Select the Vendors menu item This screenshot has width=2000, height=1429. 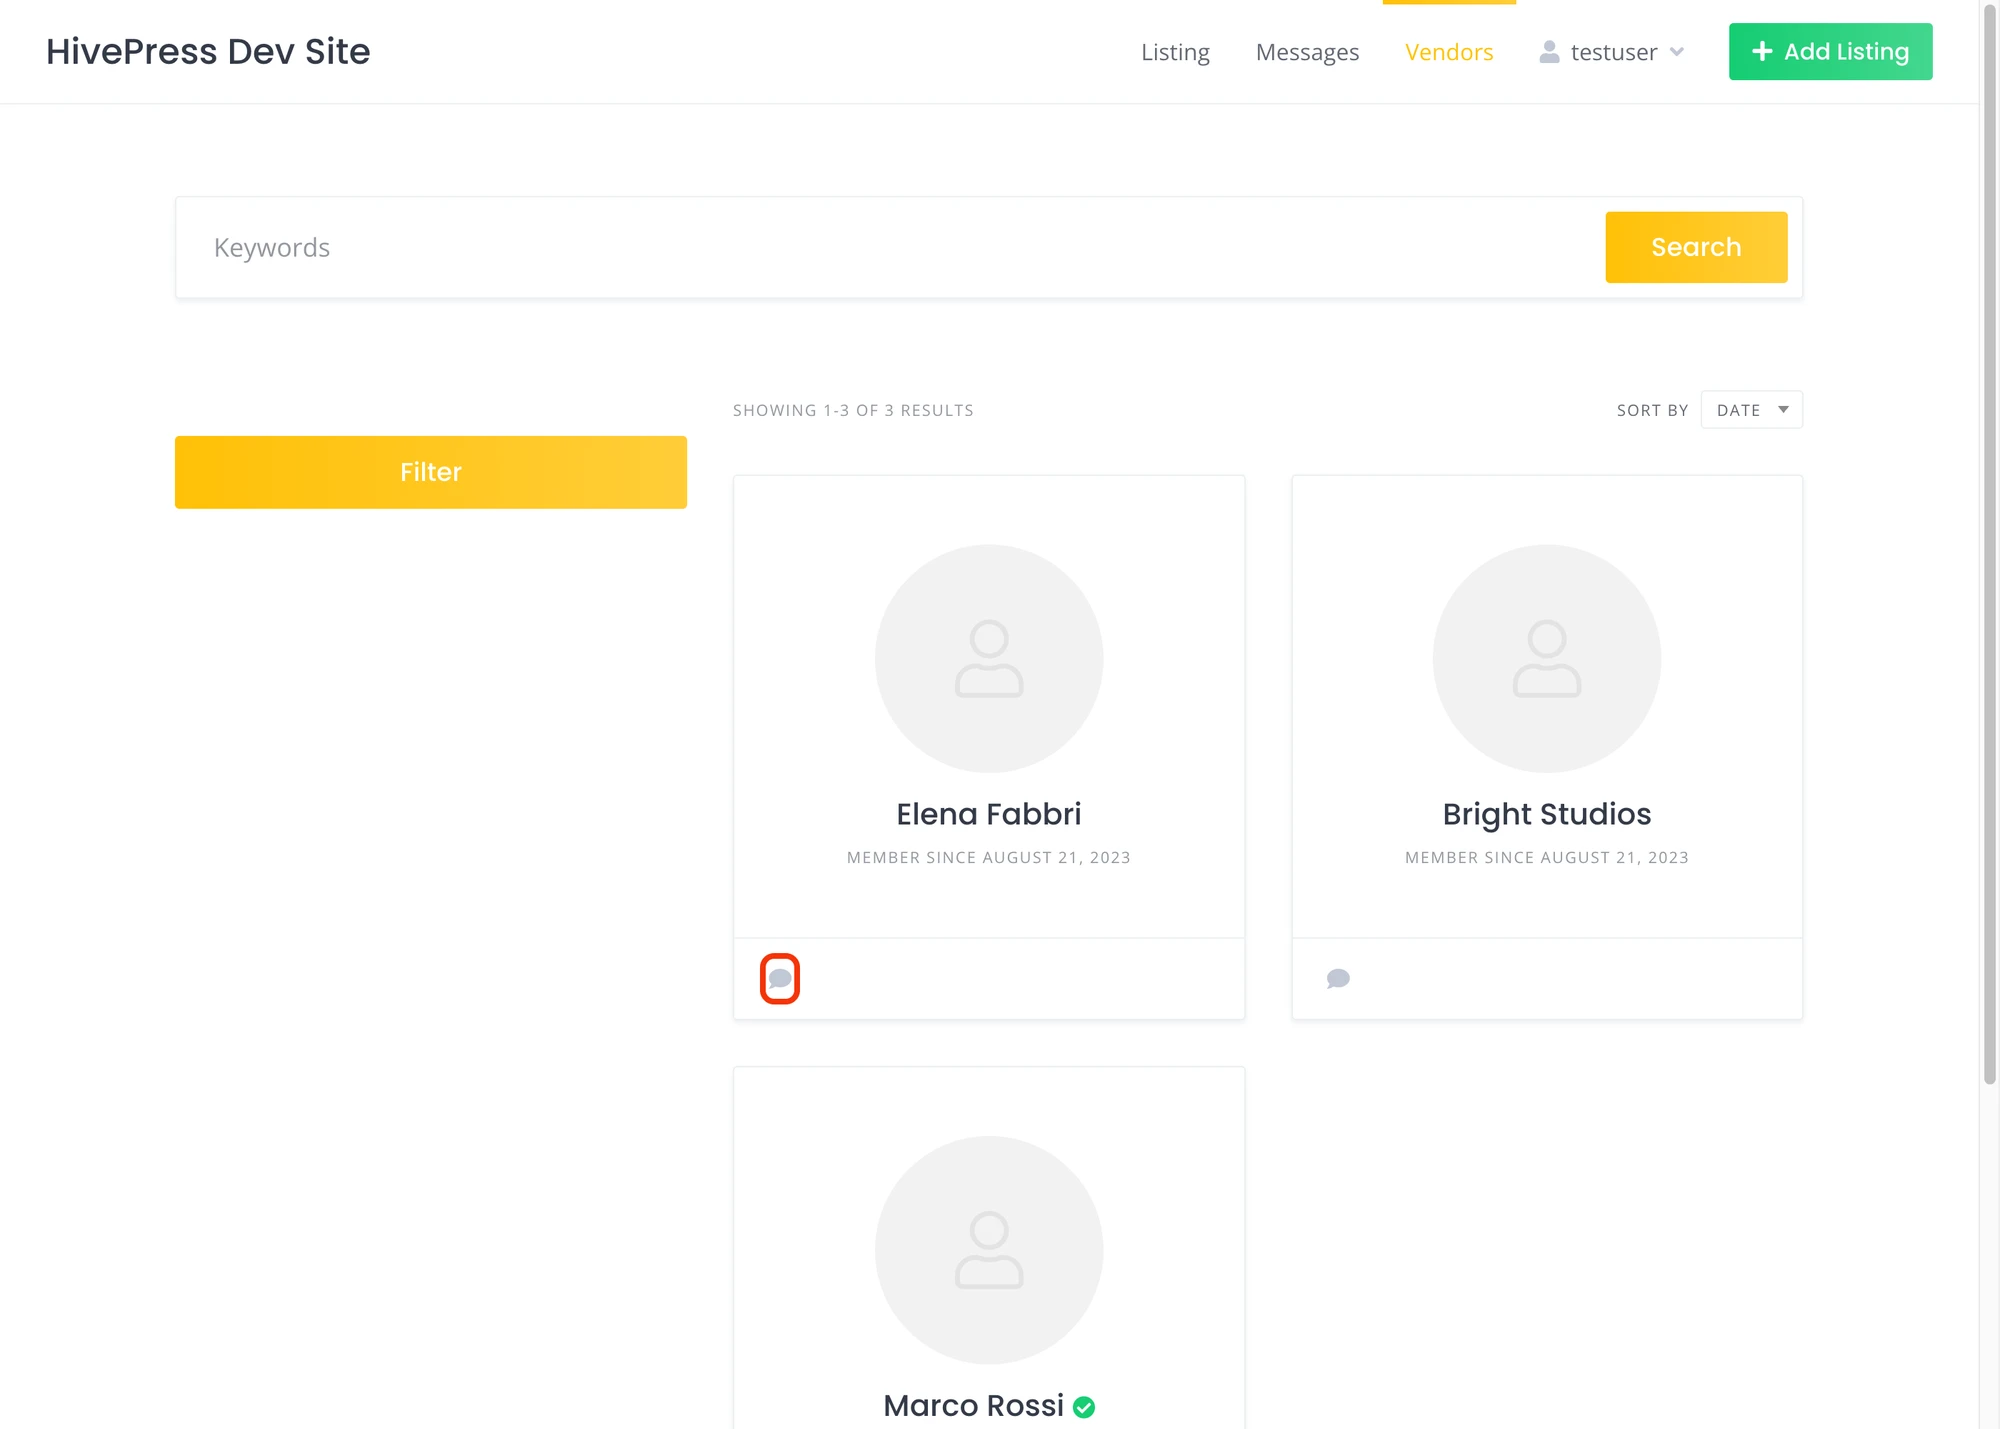pos(1449,52)
